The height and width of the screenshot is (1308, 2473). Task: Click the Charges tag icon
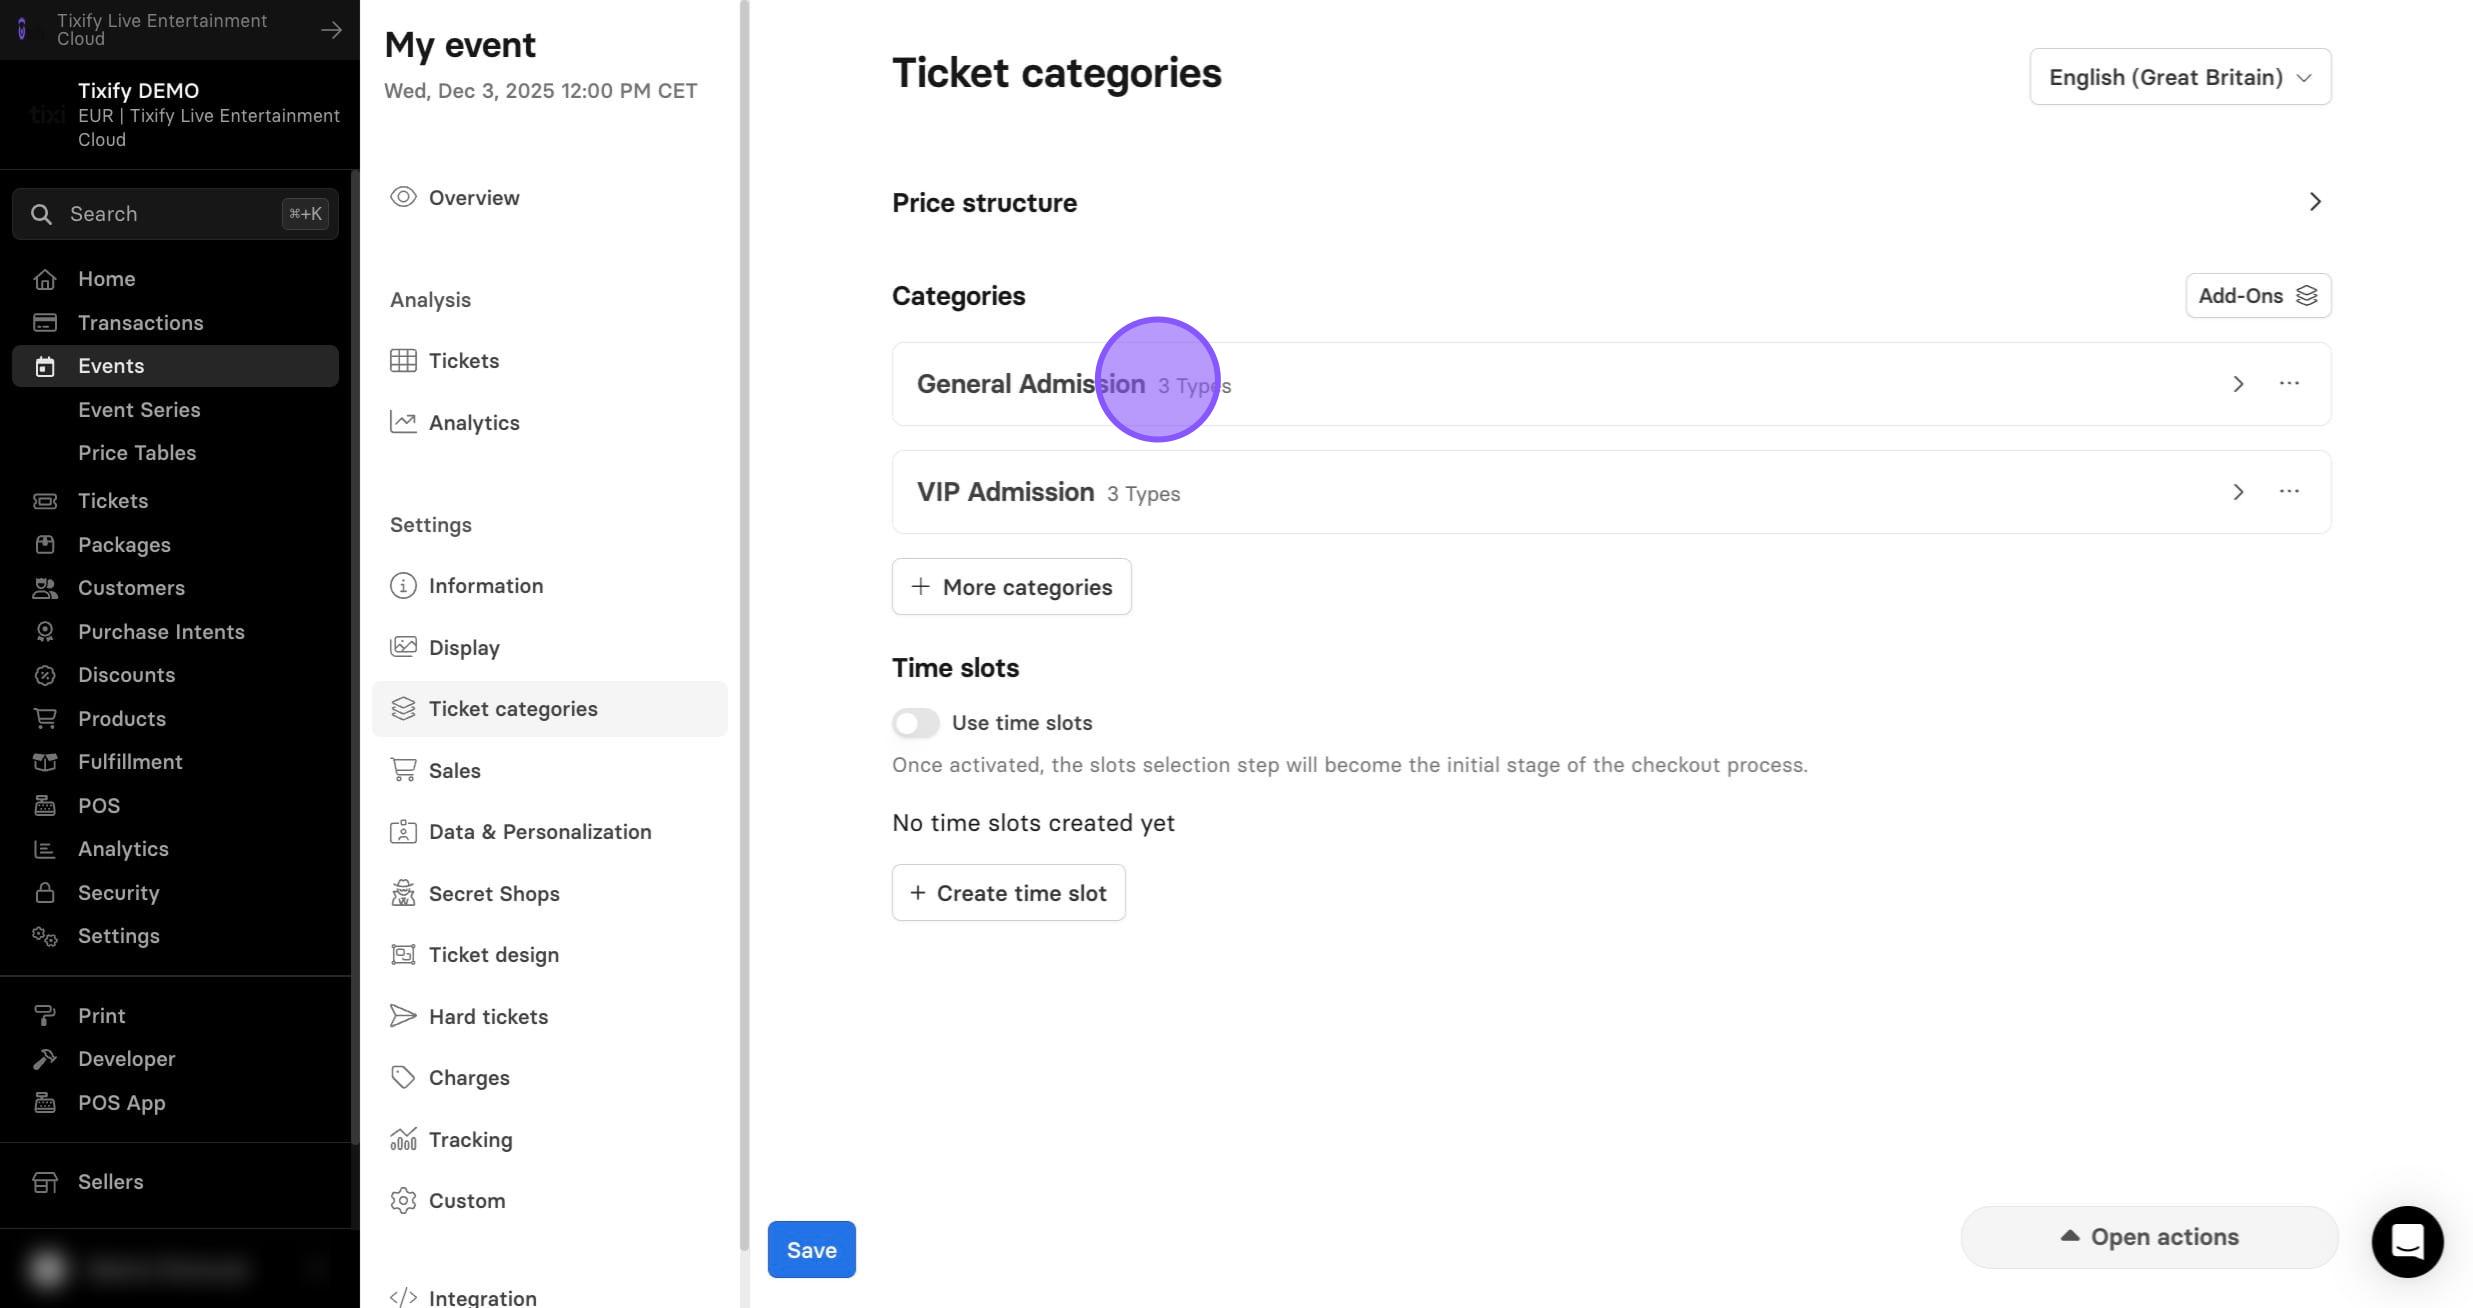403,1078
